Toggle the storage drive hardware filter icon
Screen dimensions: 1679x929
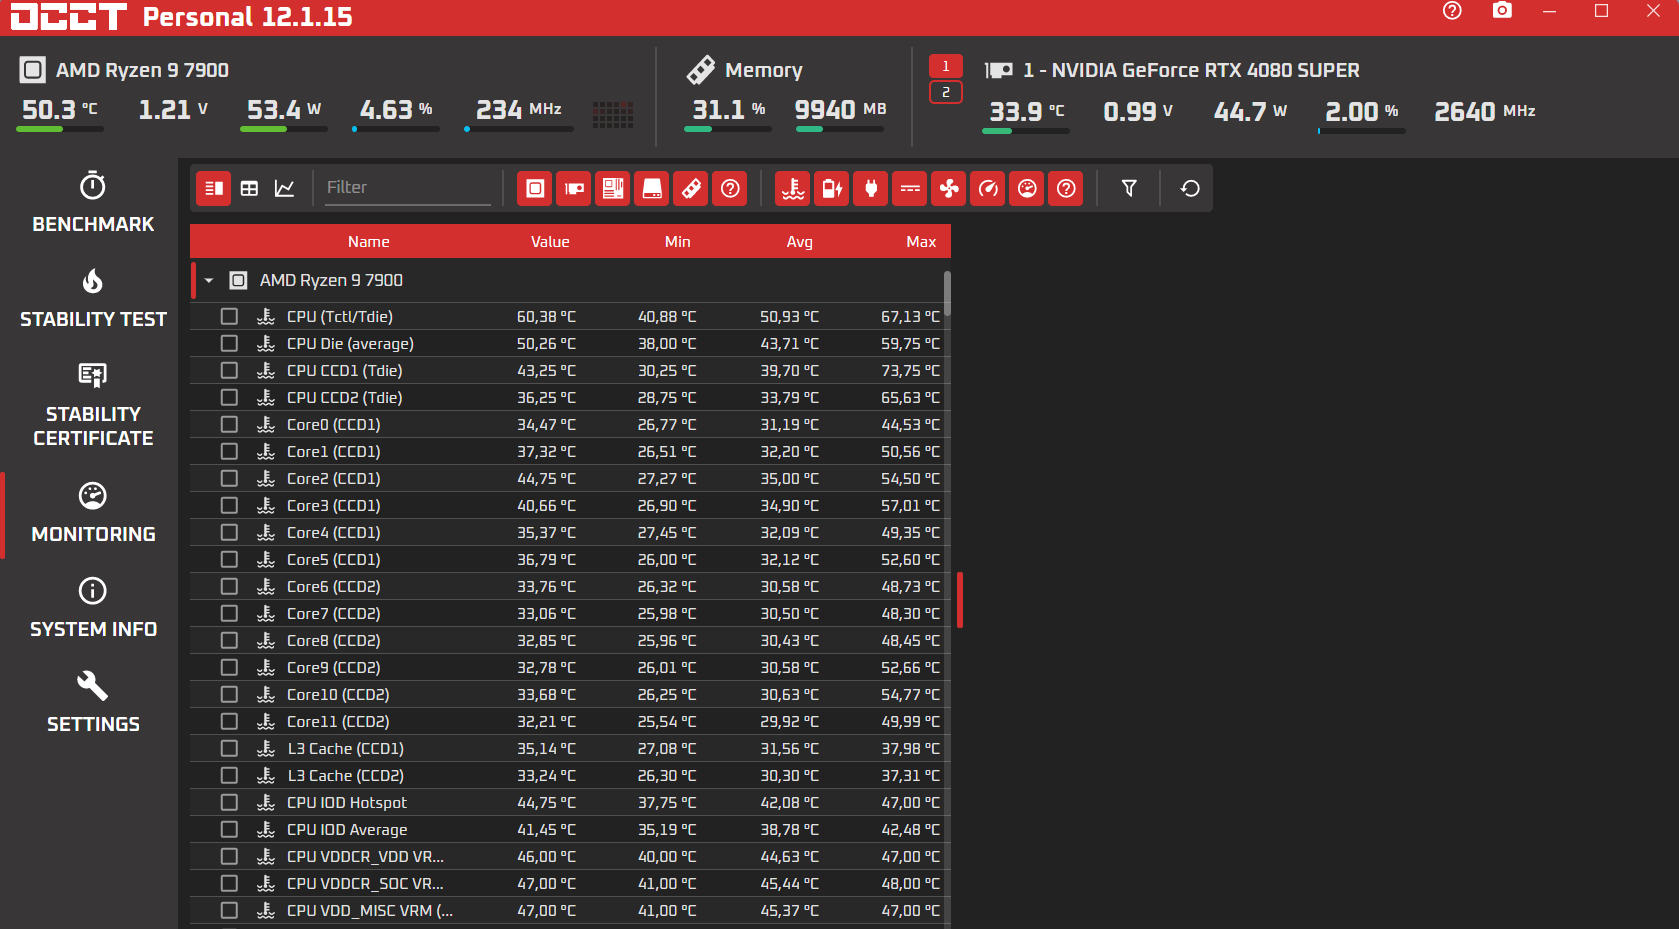pos(652,188)
